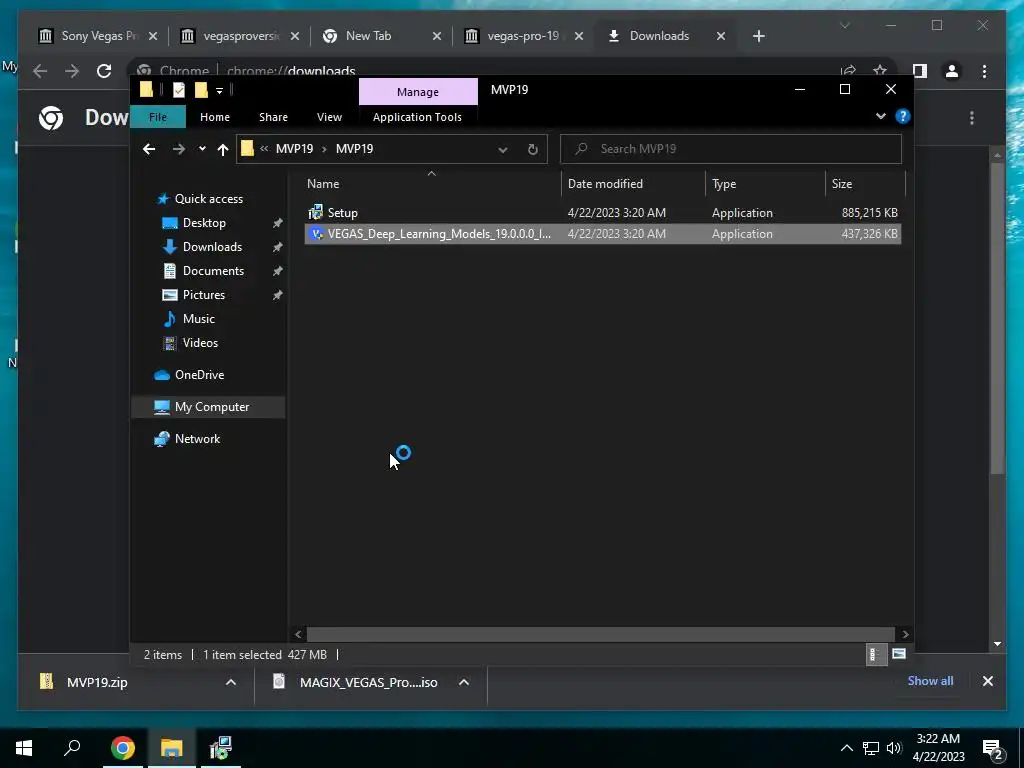Sort files by Date modified column
The height and width of the screenshot is (768, 1024).
605,184
